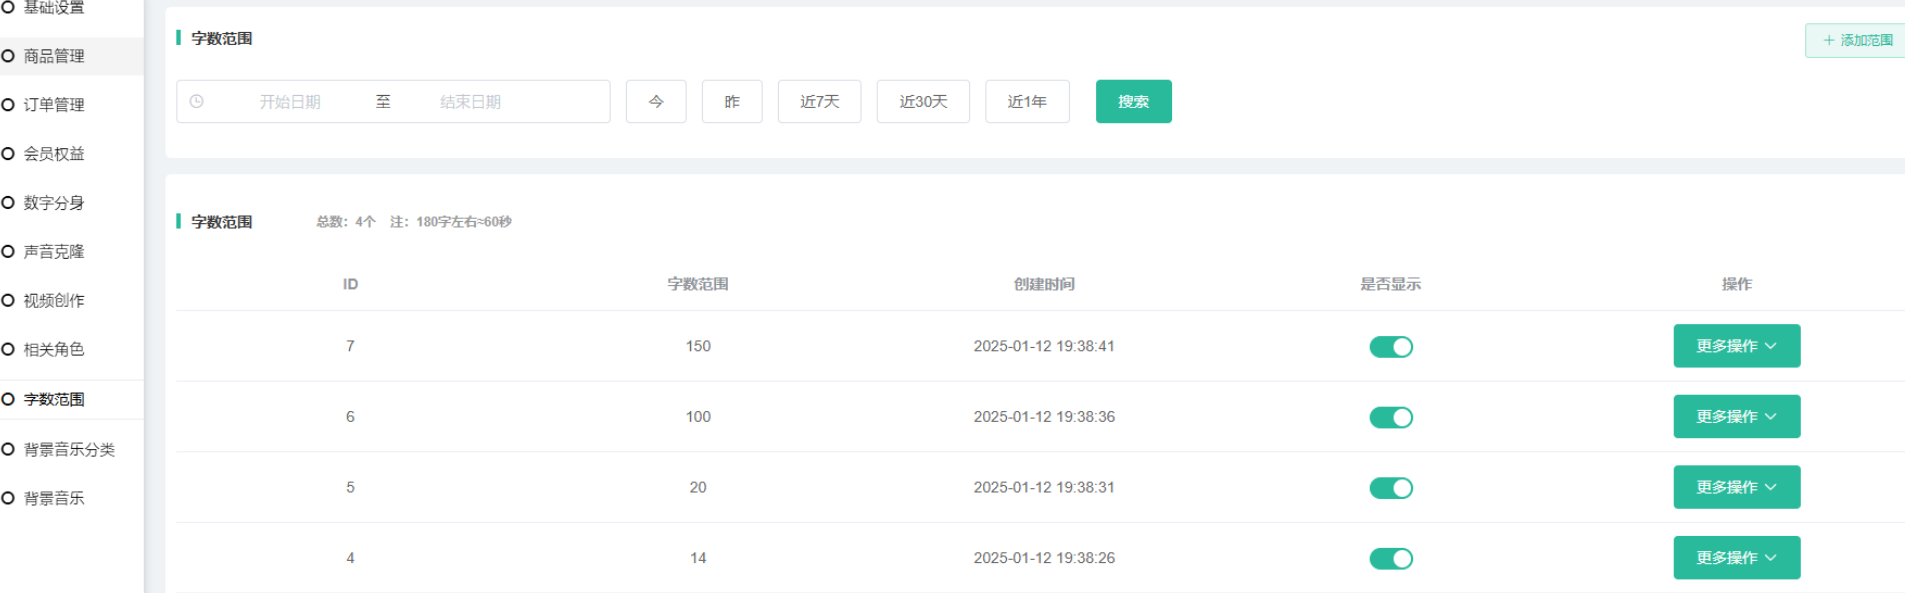
Task: Click the circle icon beside 数字分身
Action: pos(8,203)
